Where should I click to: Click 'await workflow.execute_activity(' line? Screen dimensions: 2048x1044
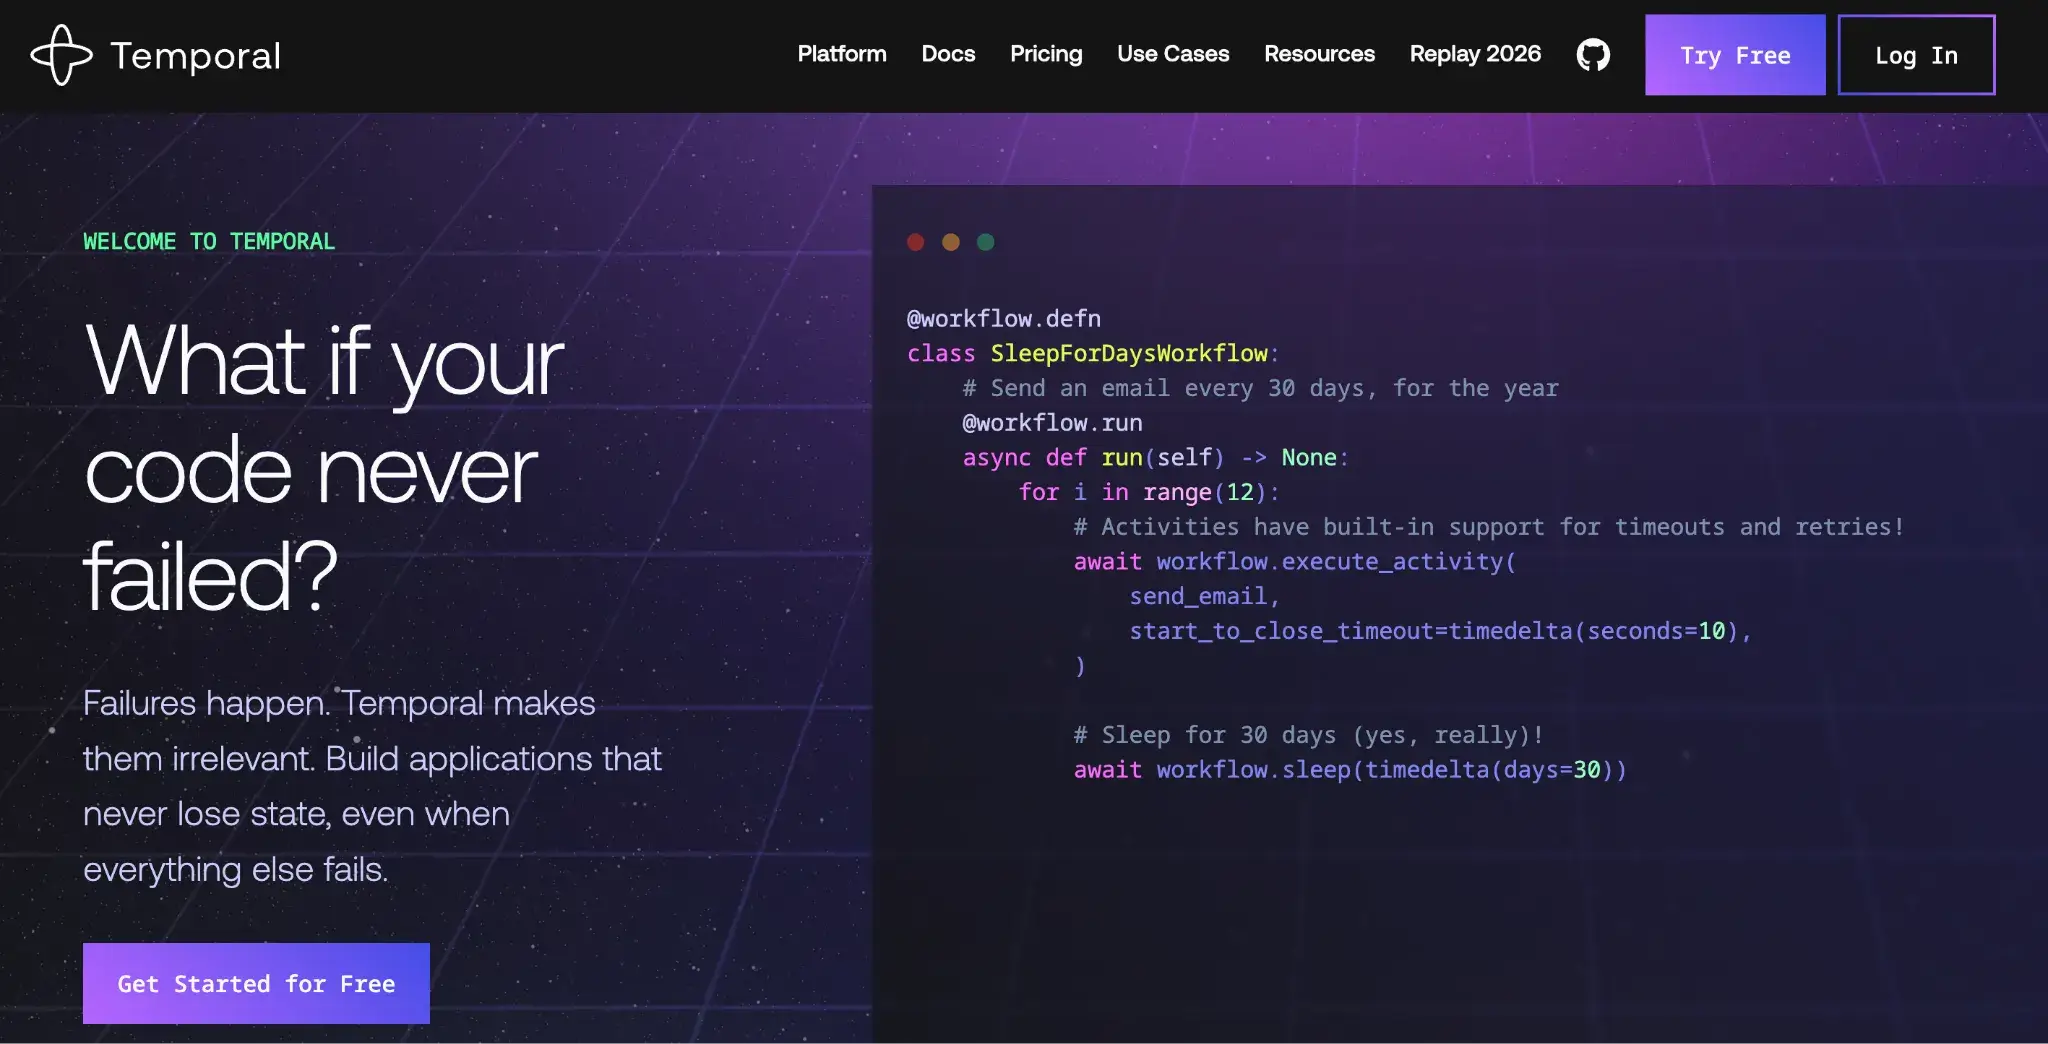(x=1295, y=561)
